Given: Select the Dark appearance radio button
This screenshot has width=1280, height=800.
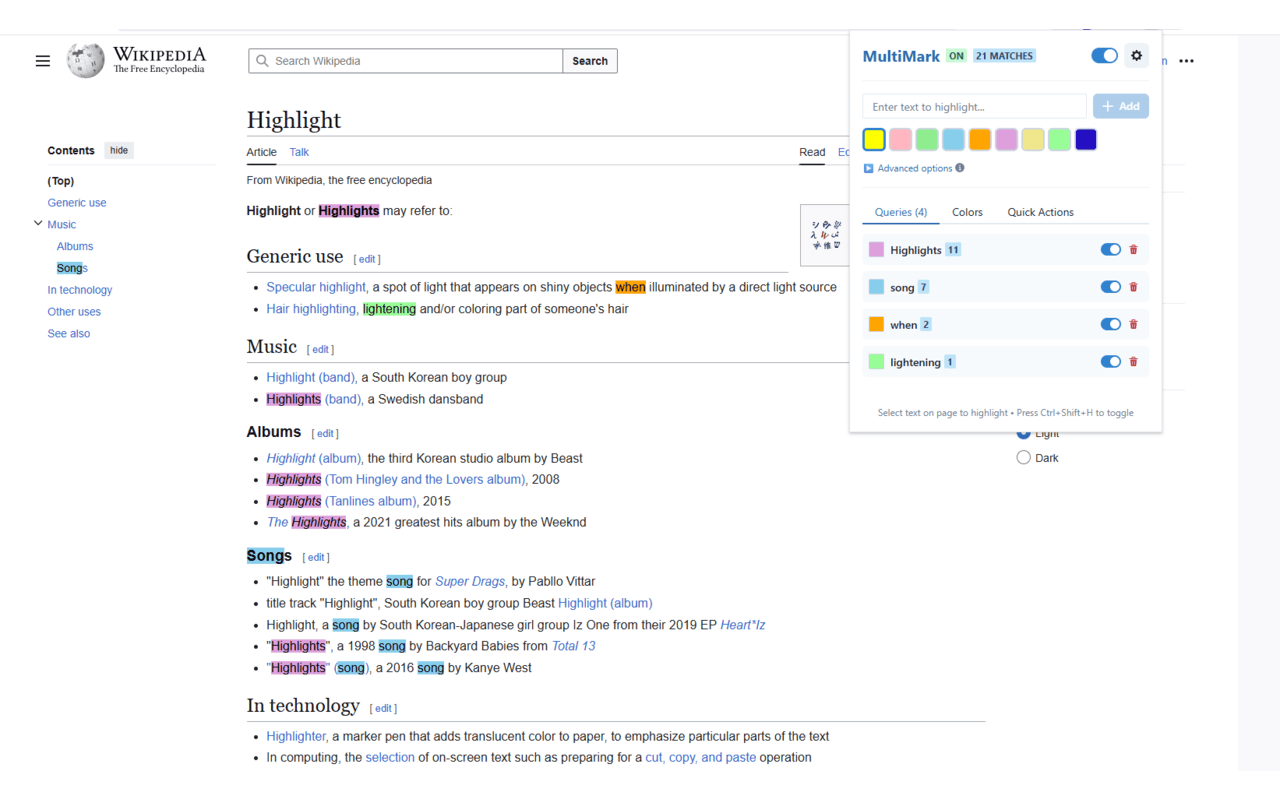Looking at the screenshot, I should (x=1023, y=458).
